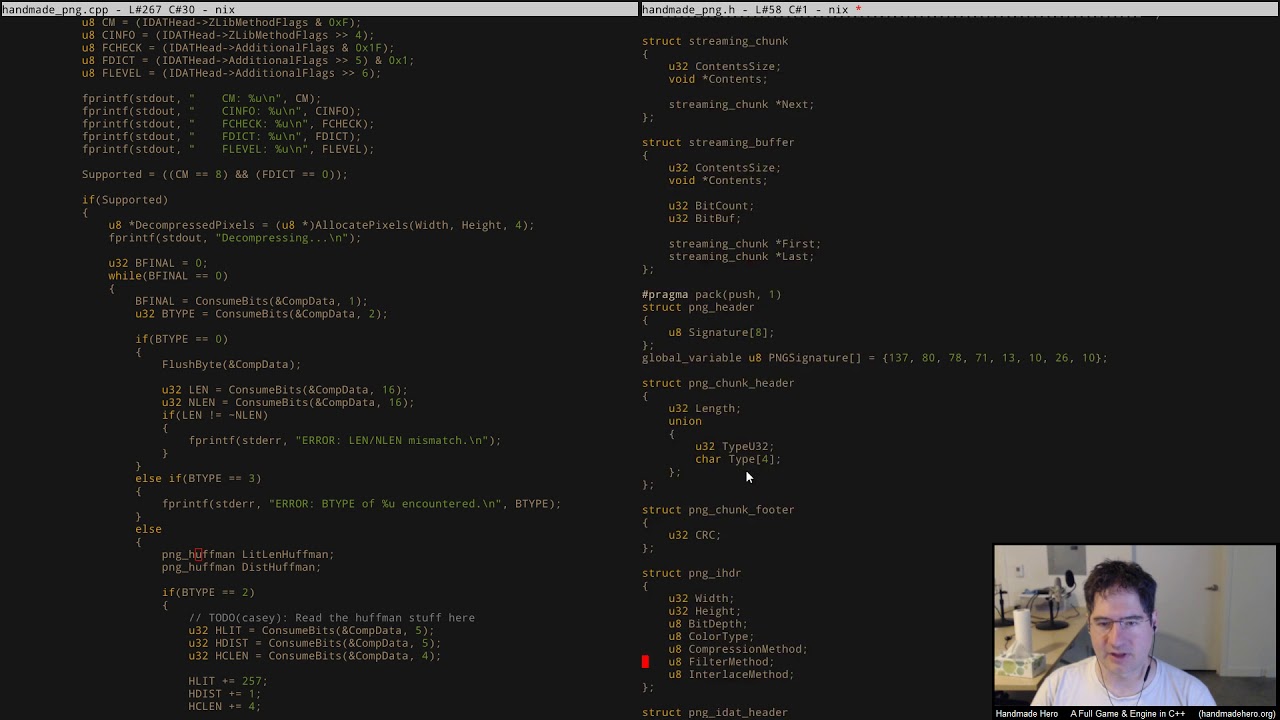Click the text 'struct png_header'
The width and height of the screenshot is (1280, 720).
tap(698, 307)
